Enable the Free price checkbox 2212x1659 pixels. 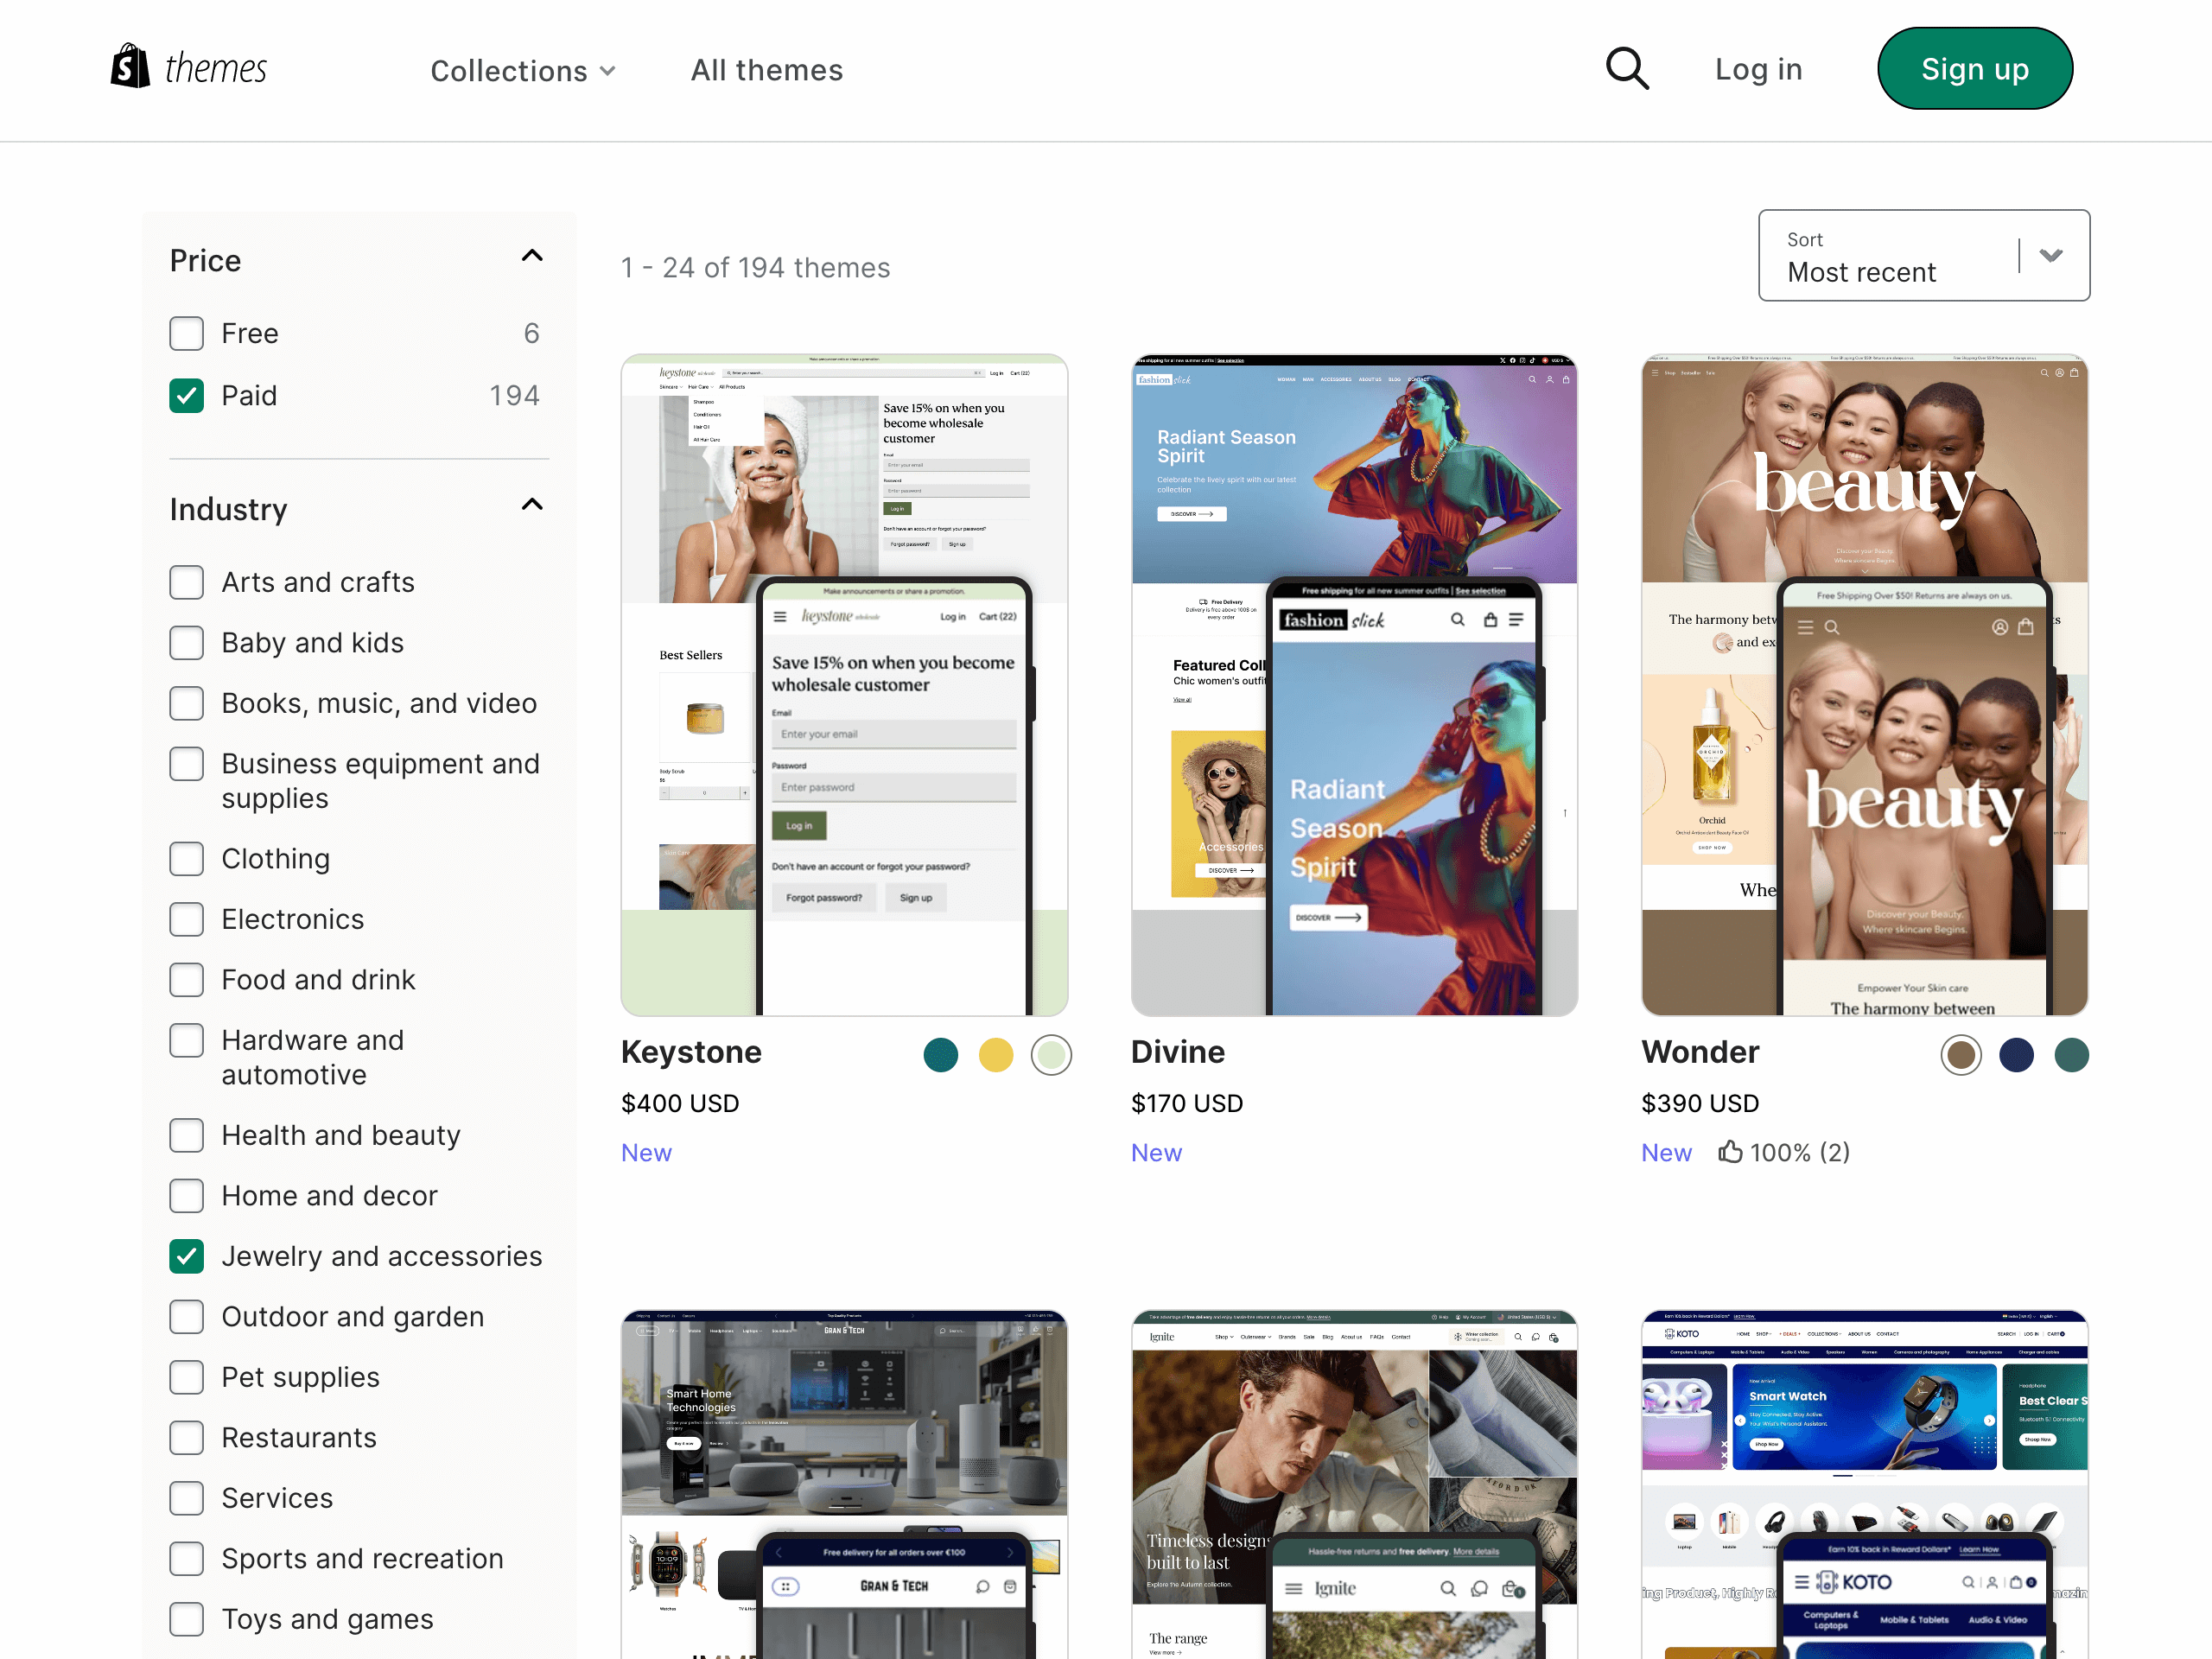[x=187, y=333]
